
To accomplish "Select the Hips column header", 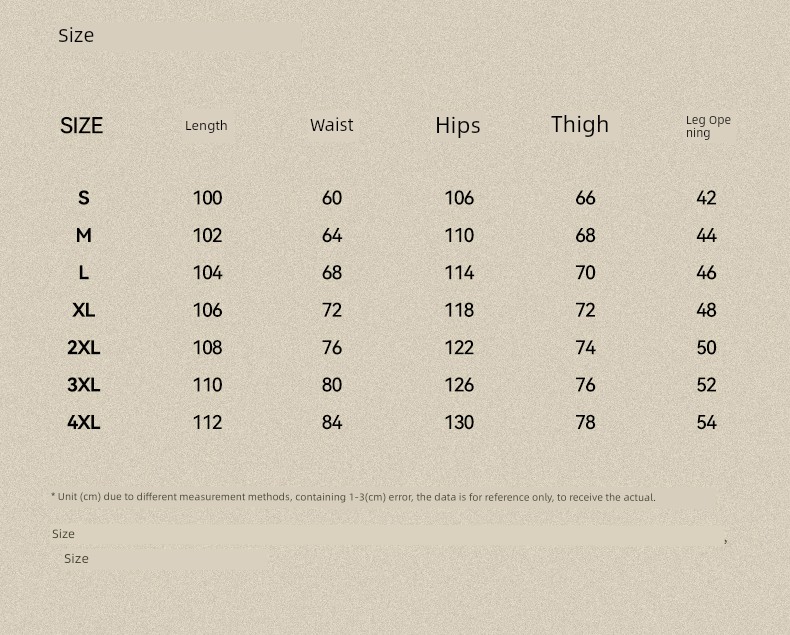I will (457, 125).
